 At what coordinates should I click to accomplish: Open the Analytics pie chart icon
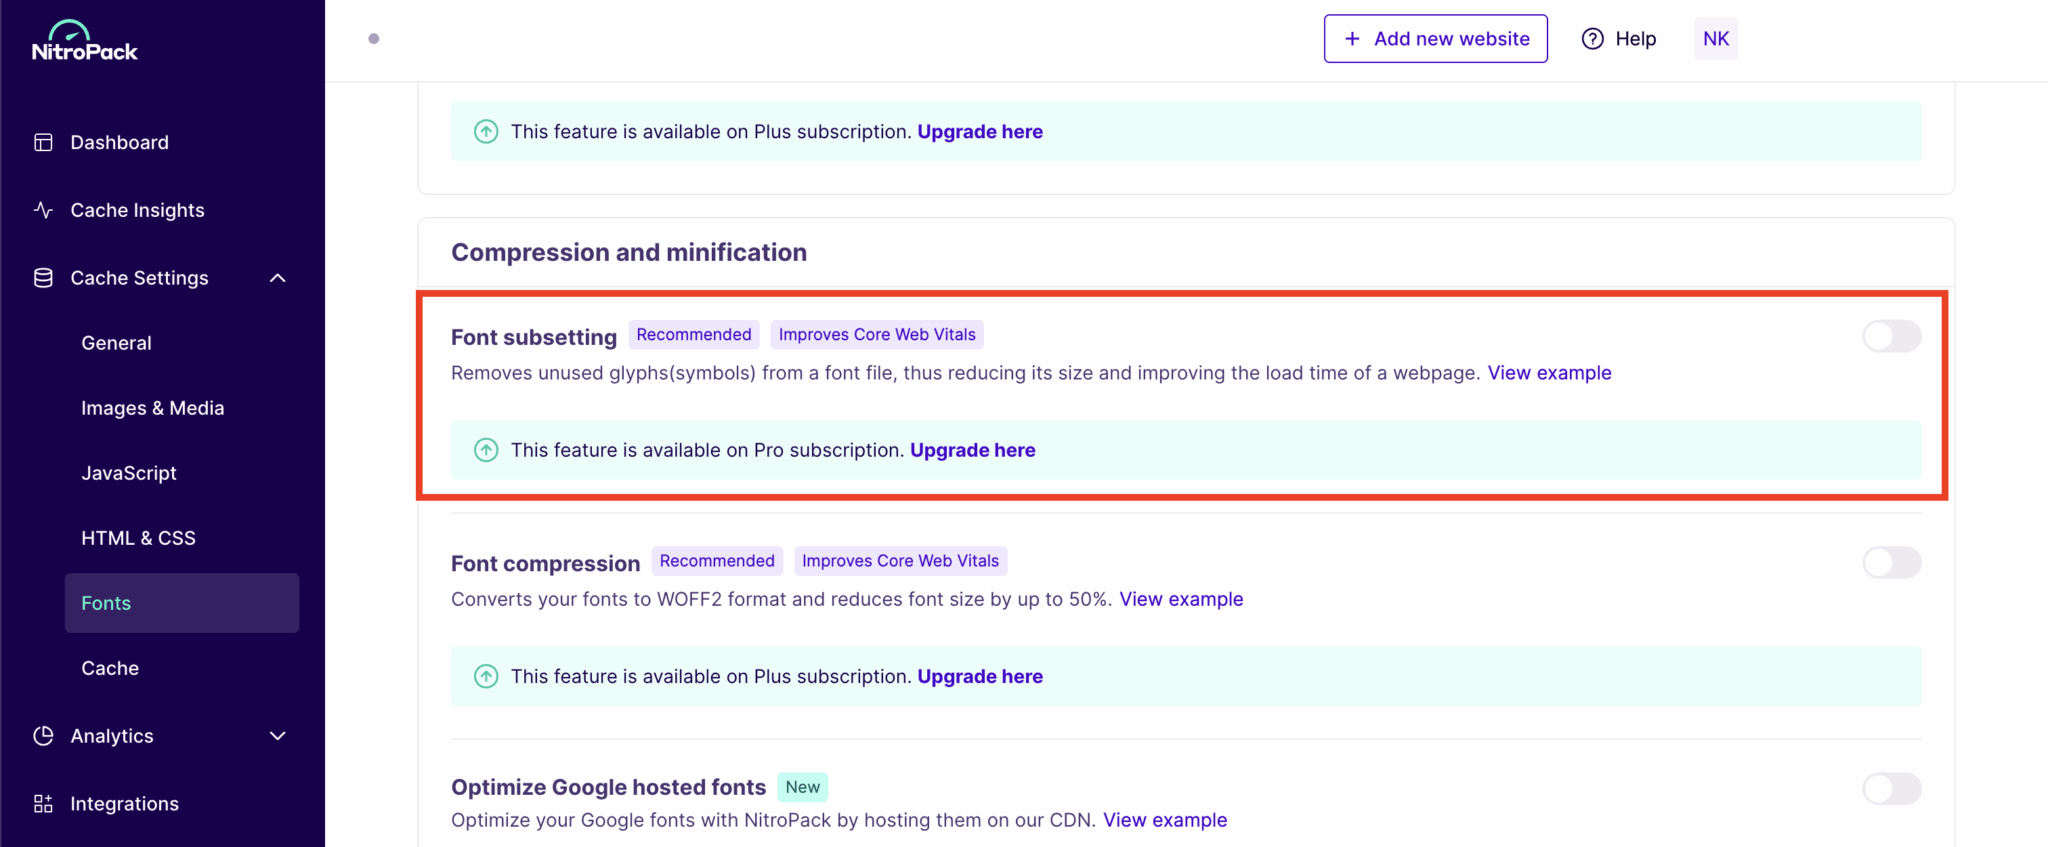[x=43, y=736]
